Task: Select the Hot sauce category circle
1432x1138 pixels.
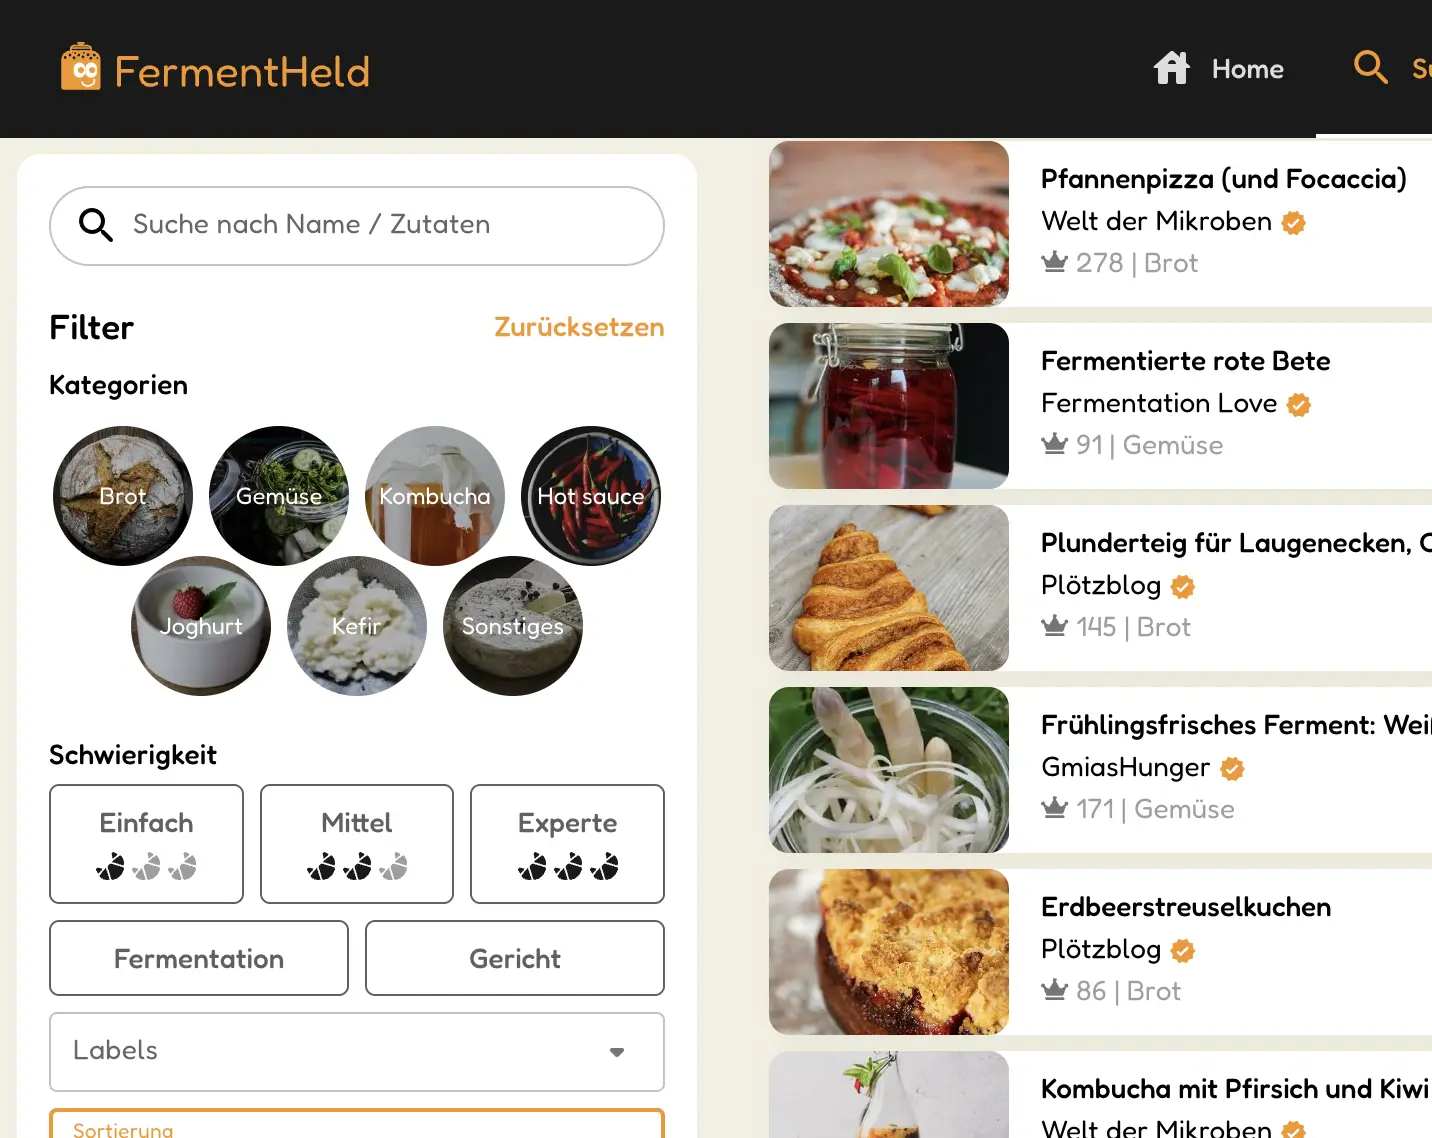Action: 591,496
